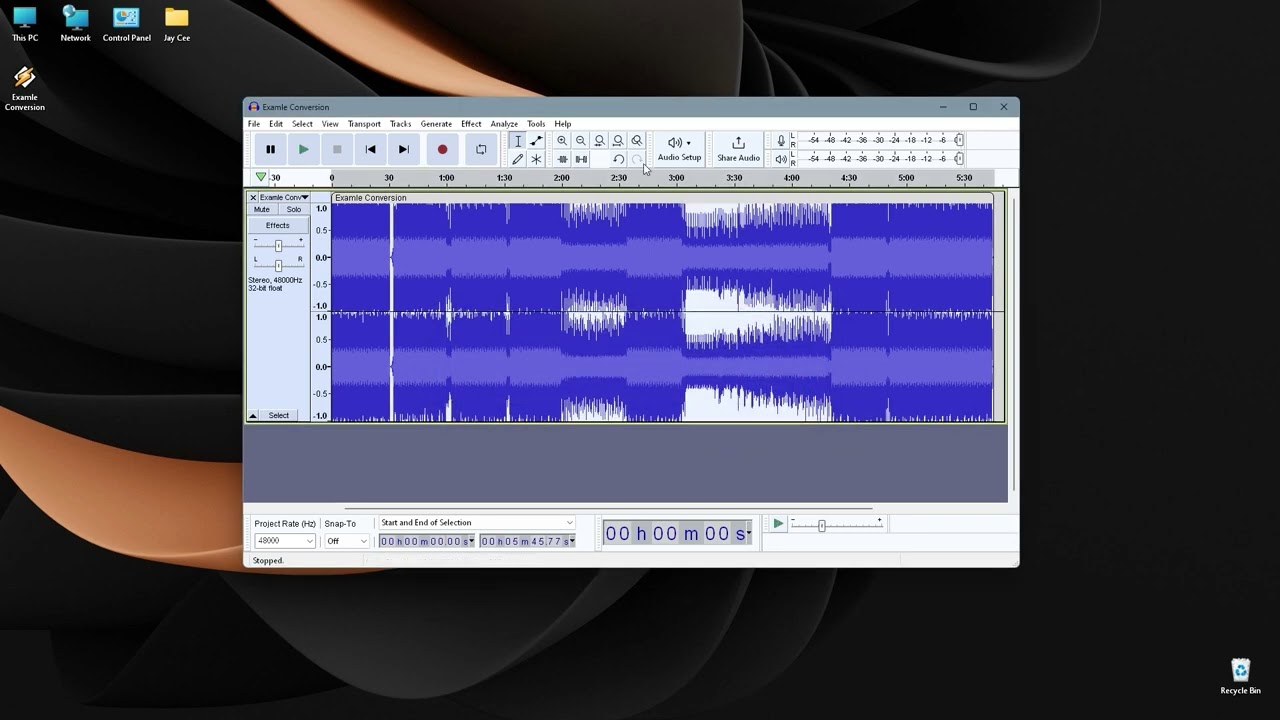
Task: Select the Envelope tool
Action: [x=536, y=141]
